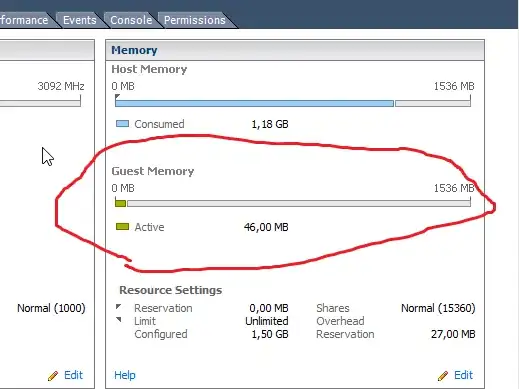Select the Resource Settings heading
The image size is (519, 389).
click(171, 290)
